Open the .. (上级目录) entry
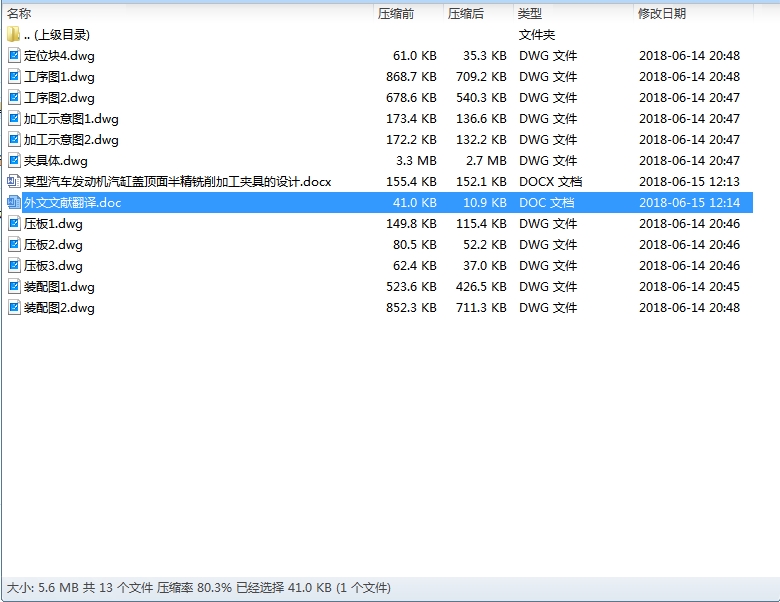 [57, 35]
